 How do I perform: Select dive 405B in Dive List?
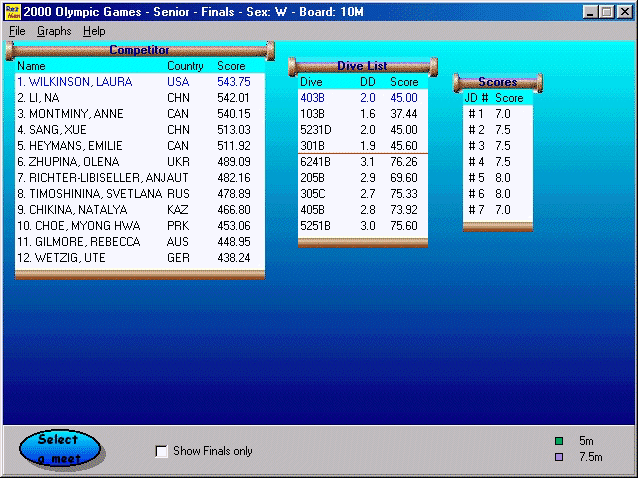coord(363,210)
